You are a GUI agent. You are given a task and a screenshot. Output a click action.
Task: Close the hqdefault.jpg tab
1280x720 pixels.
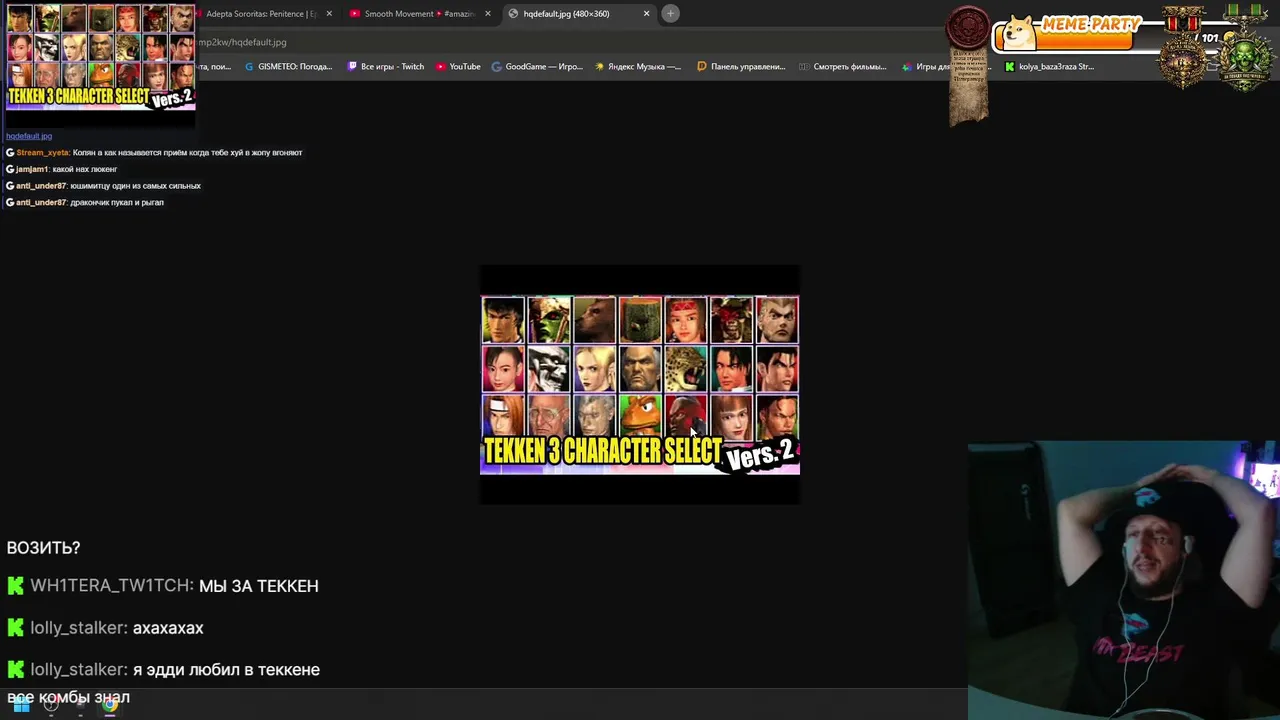[646, 14]
